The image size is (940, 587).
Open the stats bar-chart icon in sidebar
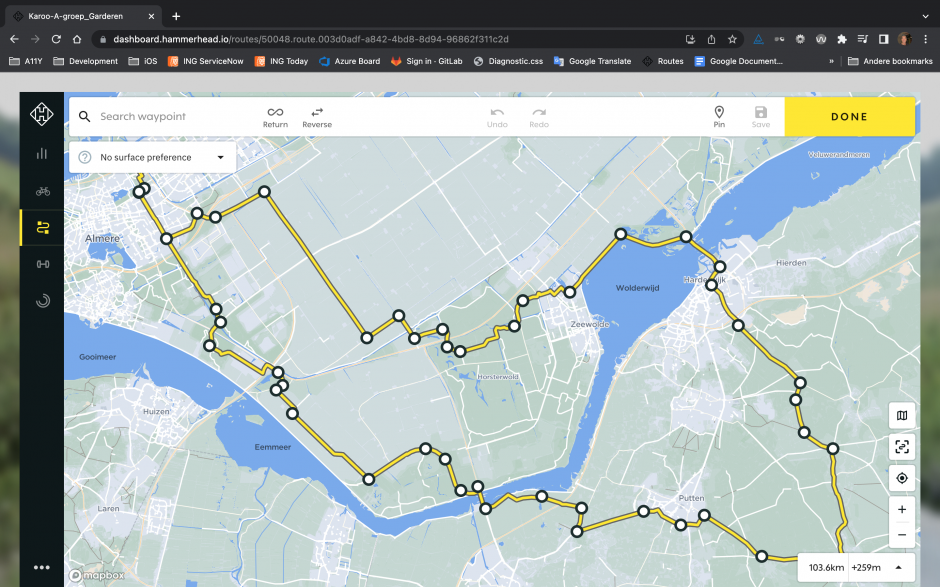[42, 153]
